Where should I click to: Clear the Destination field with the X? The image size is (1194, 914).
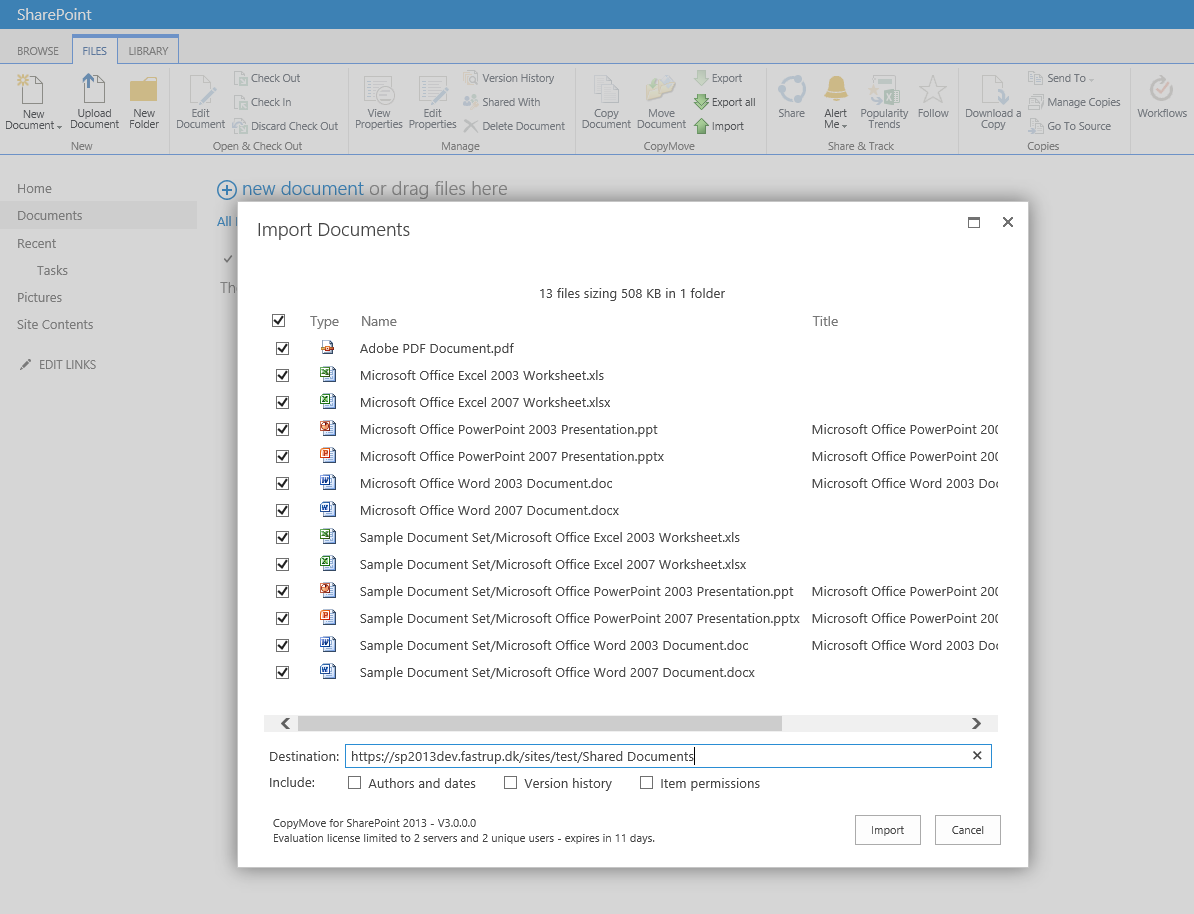(x=977, y=756)
